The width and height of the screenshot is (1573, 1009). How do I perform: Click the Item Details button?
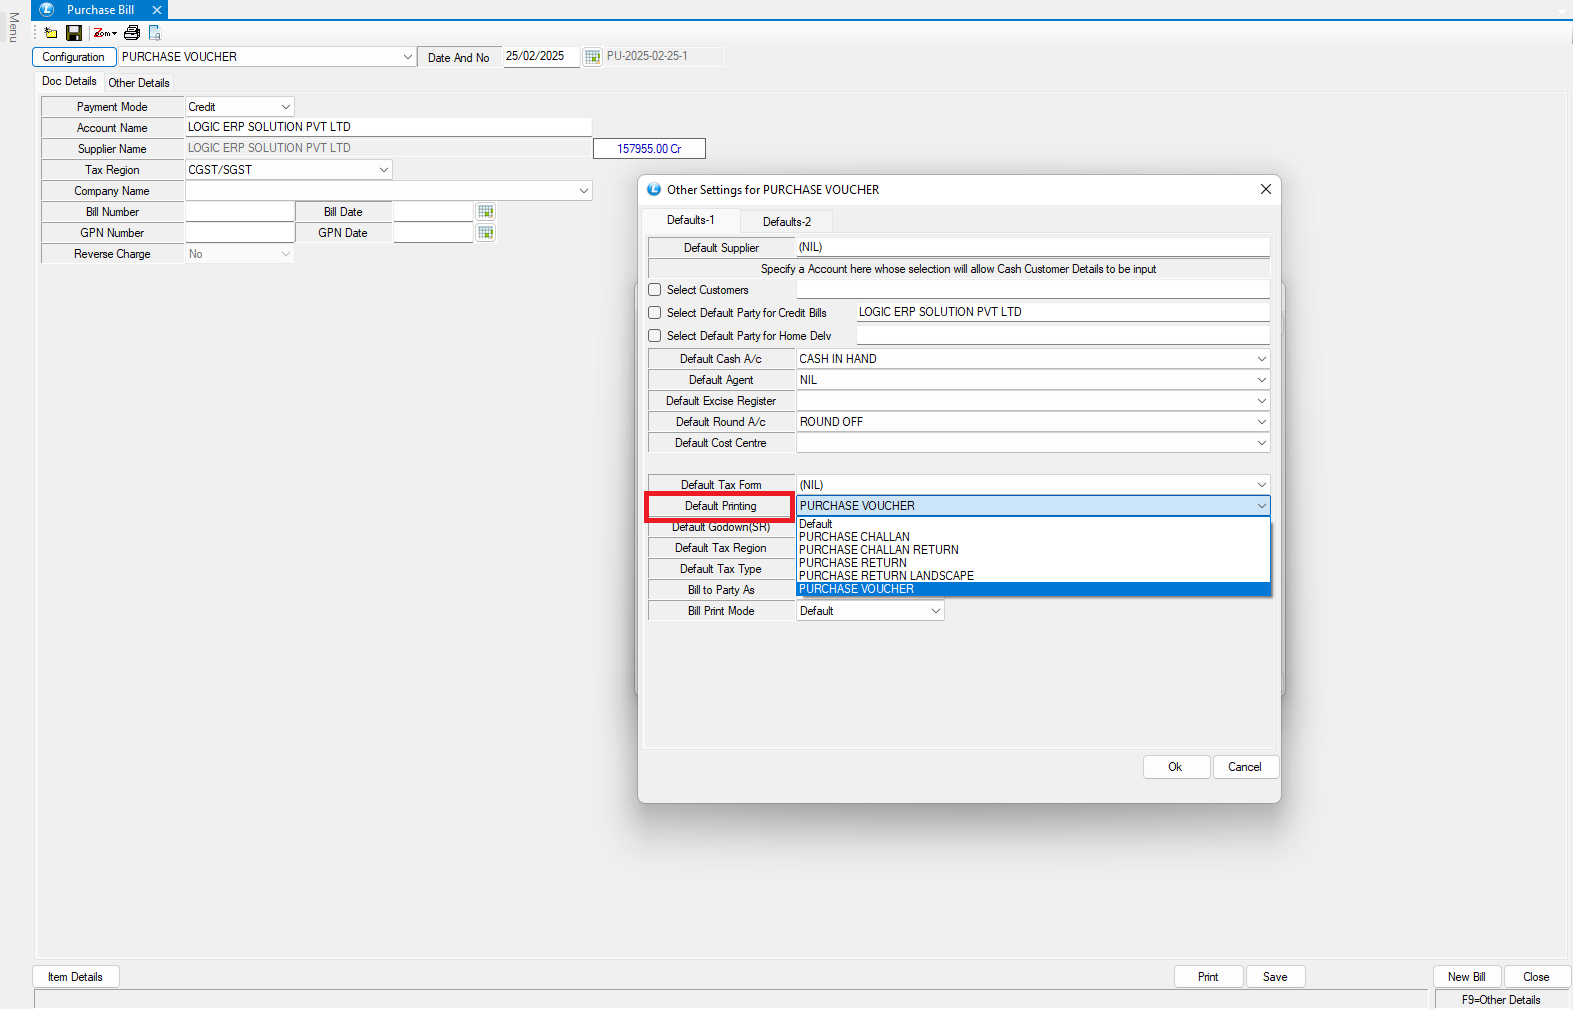coord(76,977)
